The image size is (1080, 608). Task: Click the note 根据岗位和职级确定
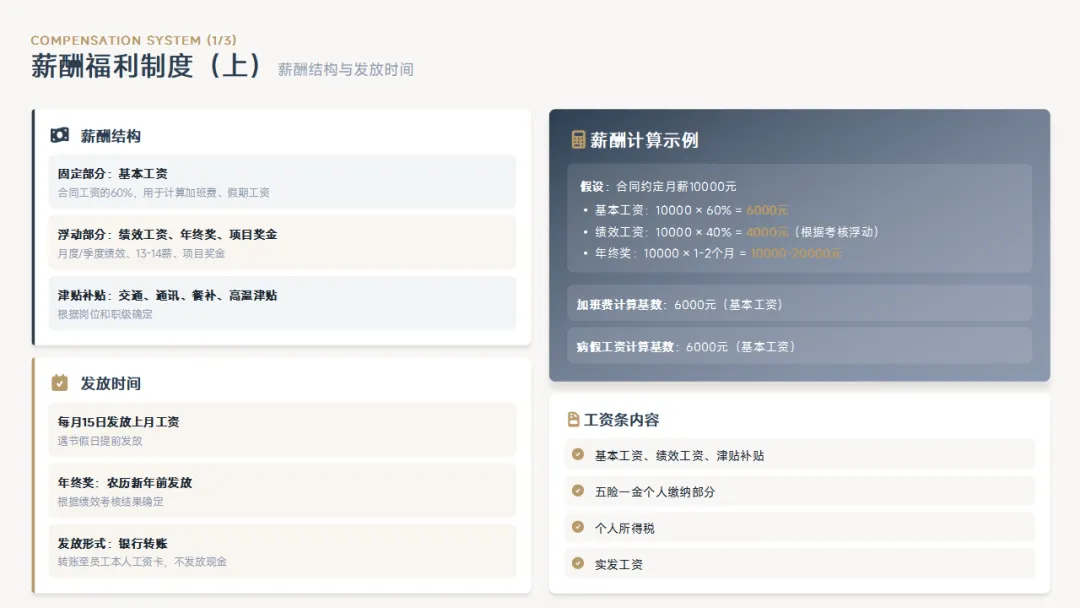pyautogui.click(x=105, y=314)
